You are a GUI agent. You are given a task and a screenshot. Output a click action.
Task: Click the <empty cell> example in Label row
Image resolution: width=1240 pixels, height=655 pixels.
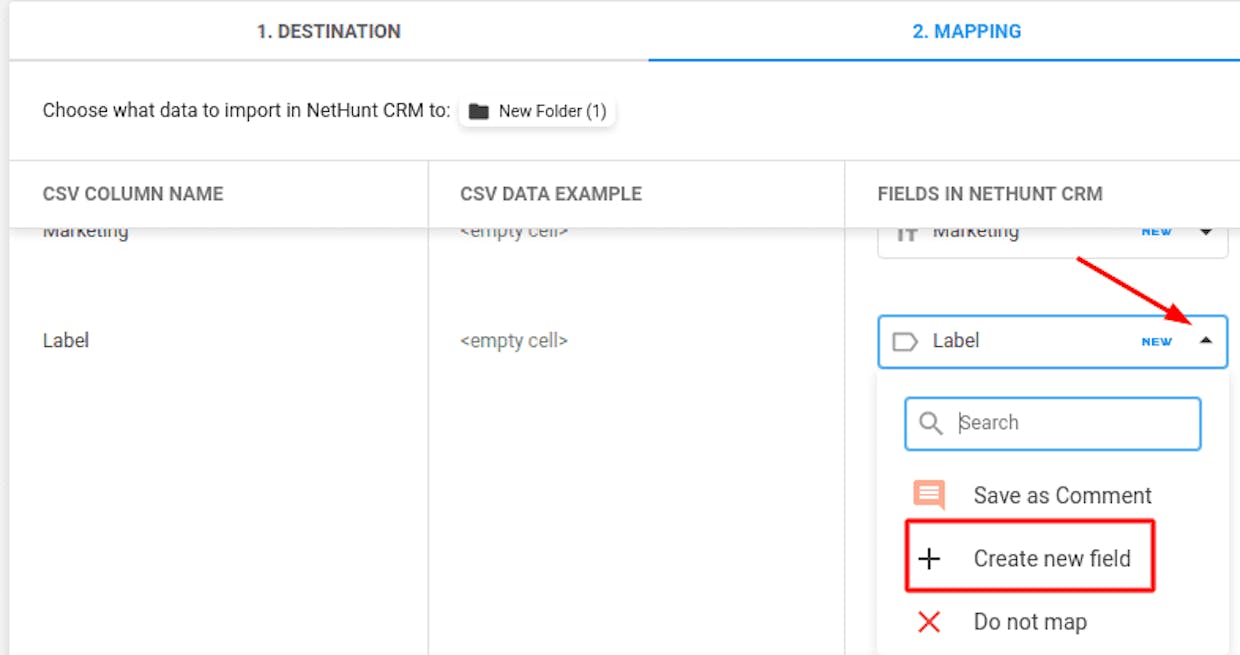tap(514, 341)
